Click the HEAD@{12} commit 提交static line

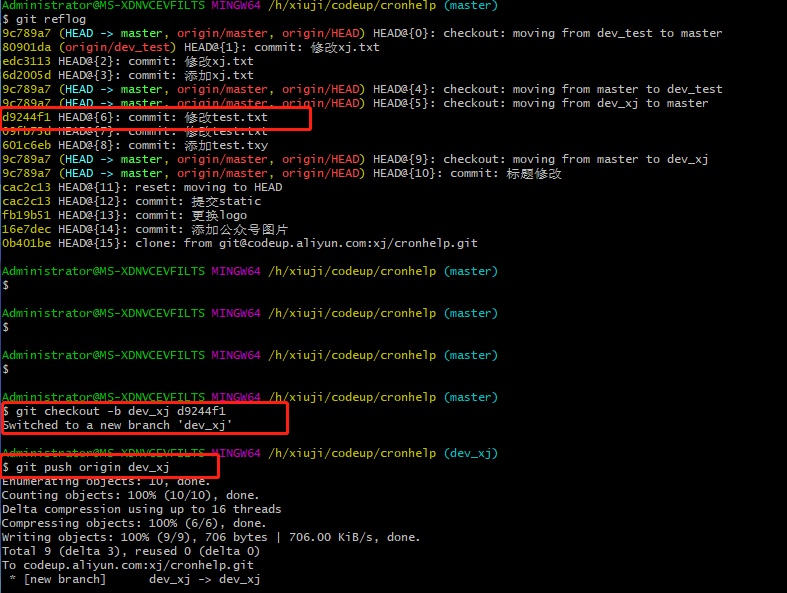tap(132, 201)
